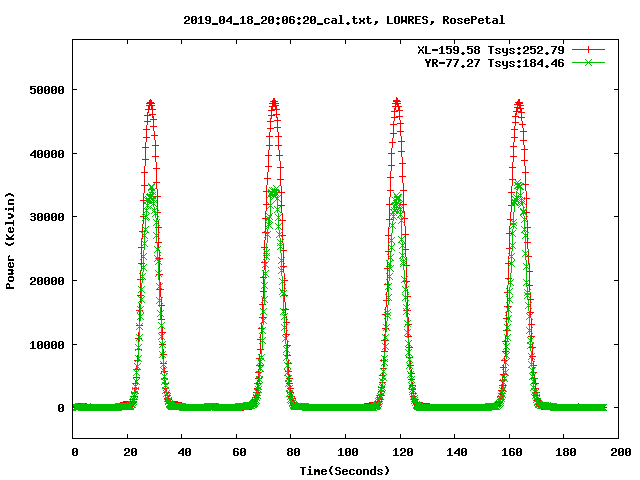The image size is (640, 480).
Task: Select the legend entry 'XL-159.58 Tsys:252.79'
Action: click(x=491, y=50)
